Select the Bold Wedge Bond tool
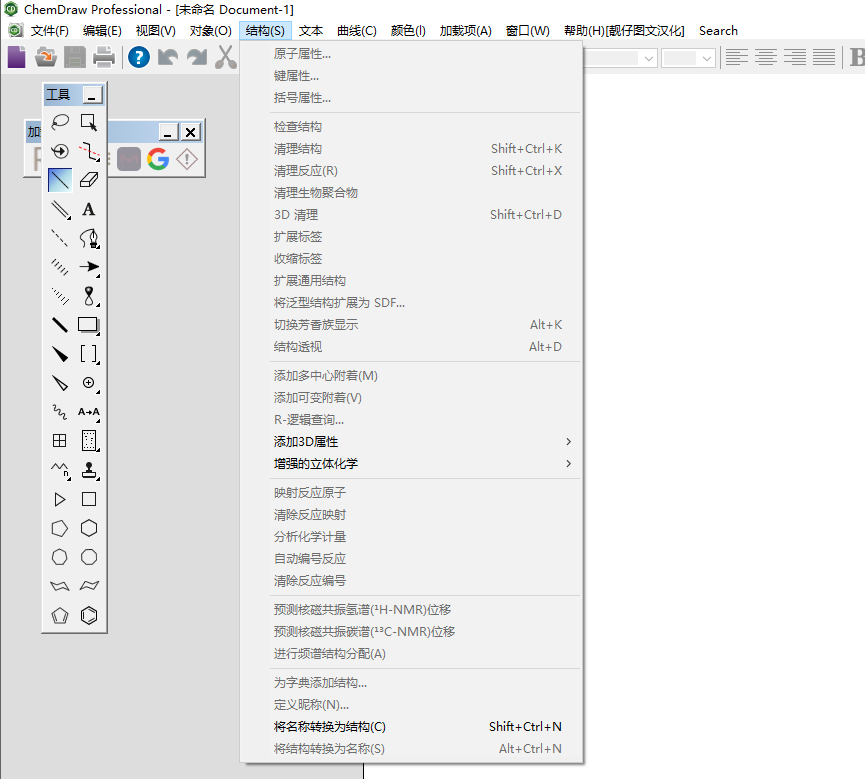The image size is (865, 779). pos(60,354)
